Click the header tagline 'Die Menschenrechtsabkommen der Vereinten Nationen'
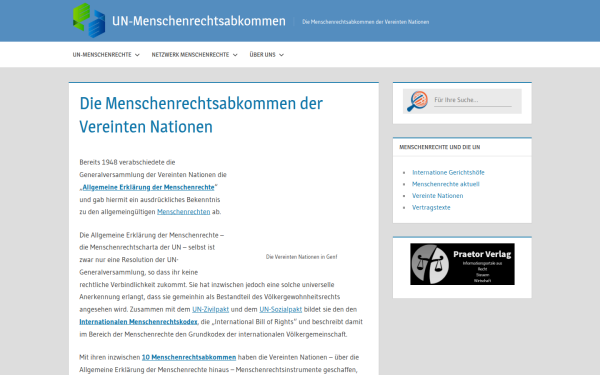Screen dimensions: 600x375 365,22
